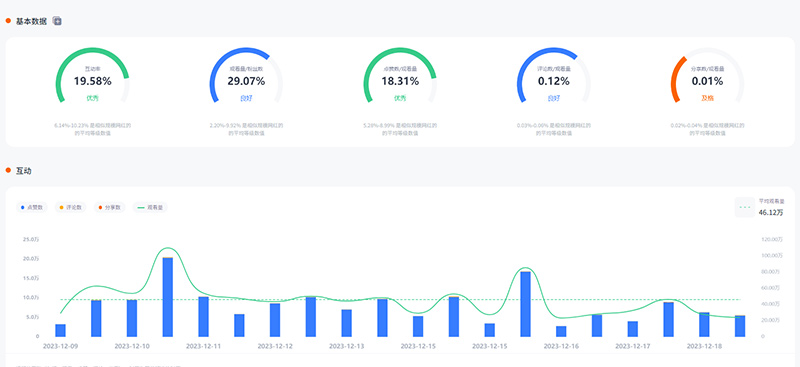
Task: Click the bar above 2023-12-12 label
Action: click(x=275, y=320)
